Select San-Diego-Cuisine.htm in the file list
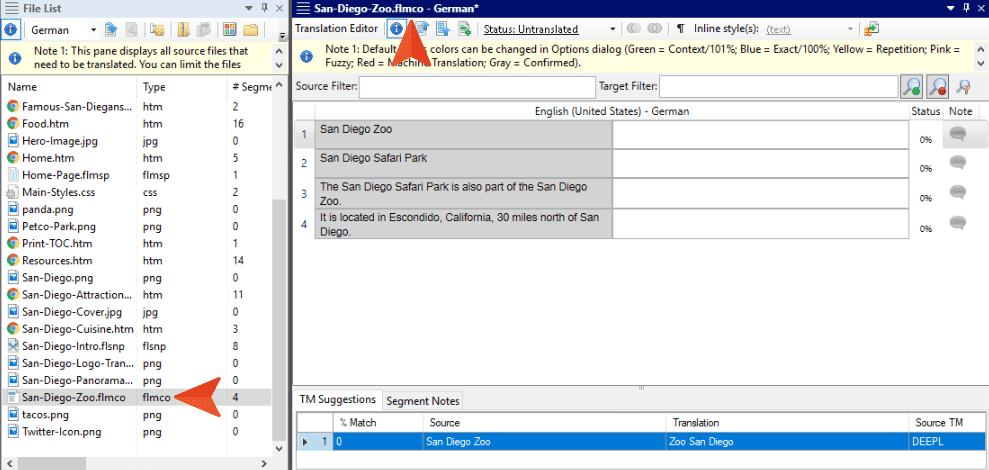The width and height of the screenshot is (989, 470). pos(137,329)
